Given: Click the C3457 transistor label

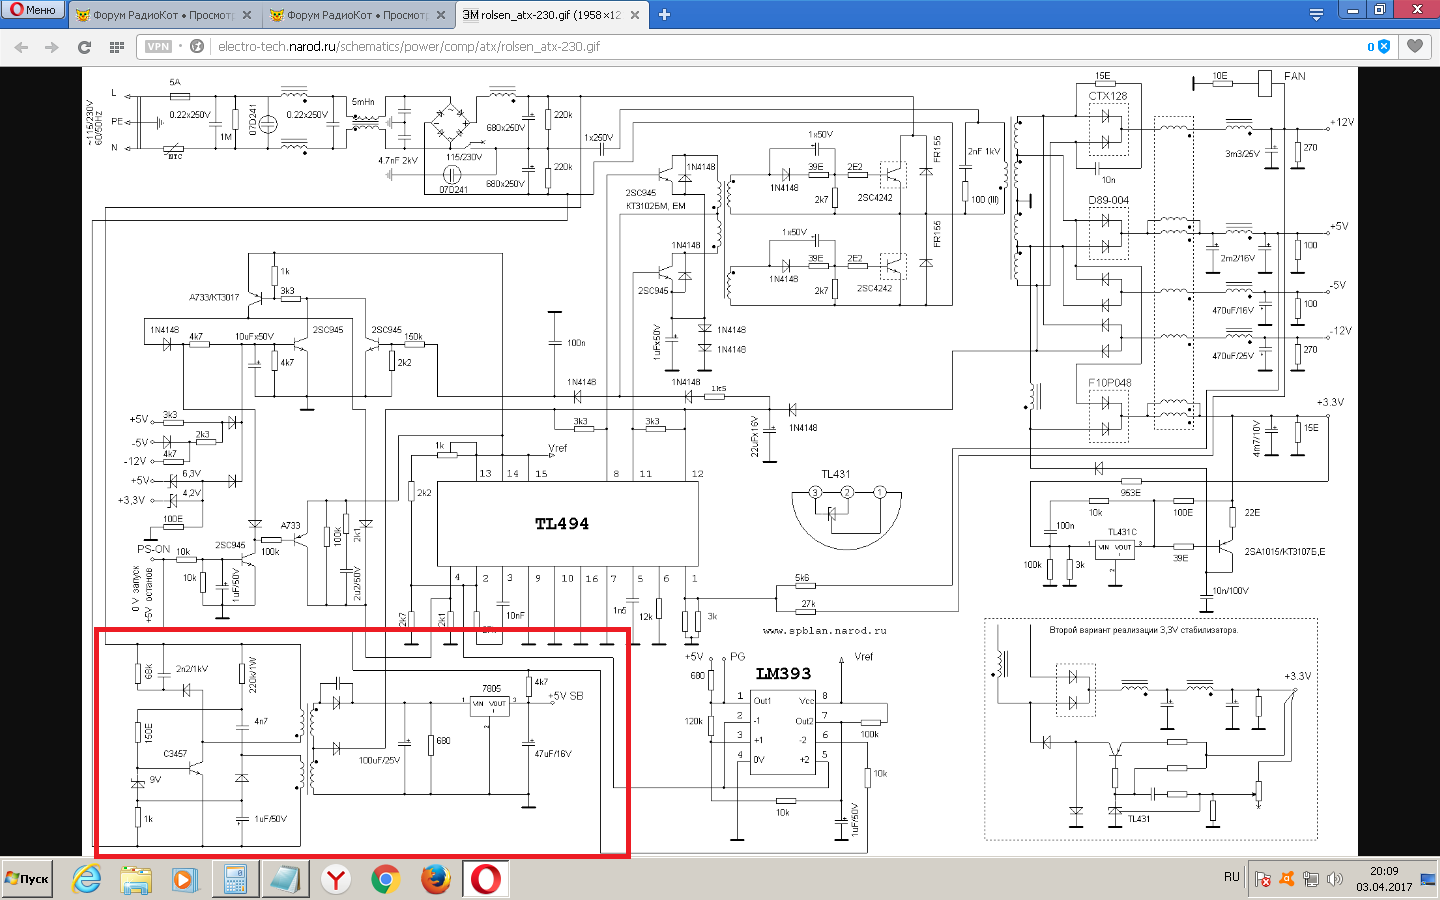Looking at the screenshot, I should [175, 754].
